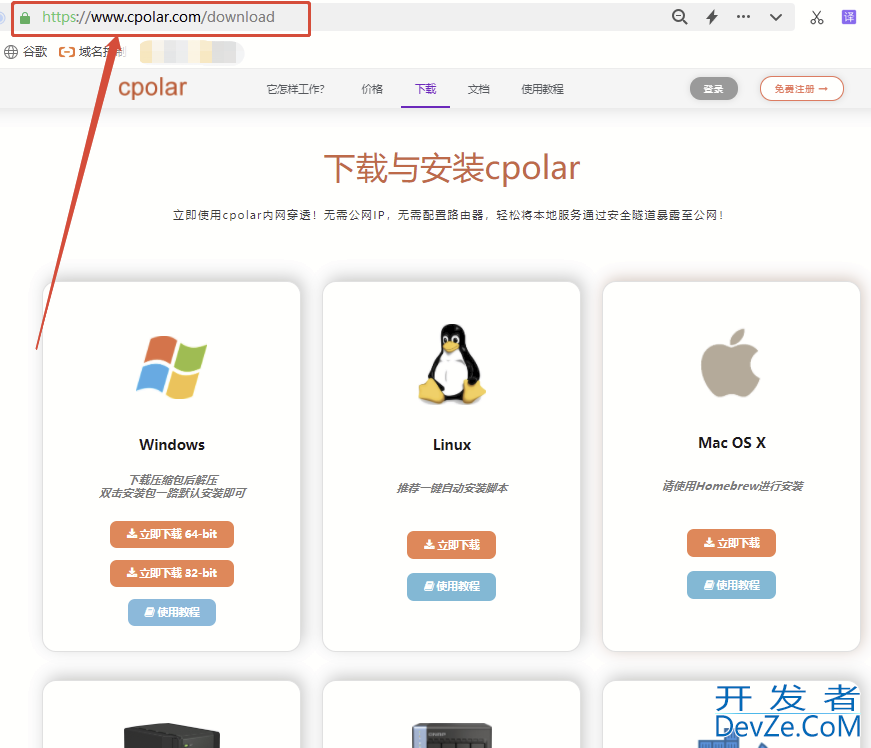Screen dimensions: 871x748
Task: Click the zoom magnifier icon in address bar
Action: 679,17
